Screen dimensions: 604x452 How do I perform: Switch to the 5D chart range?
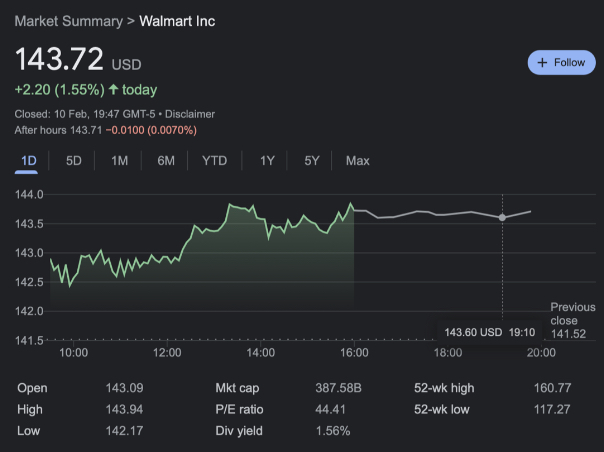pyautogui.click(x=74, y=161)
